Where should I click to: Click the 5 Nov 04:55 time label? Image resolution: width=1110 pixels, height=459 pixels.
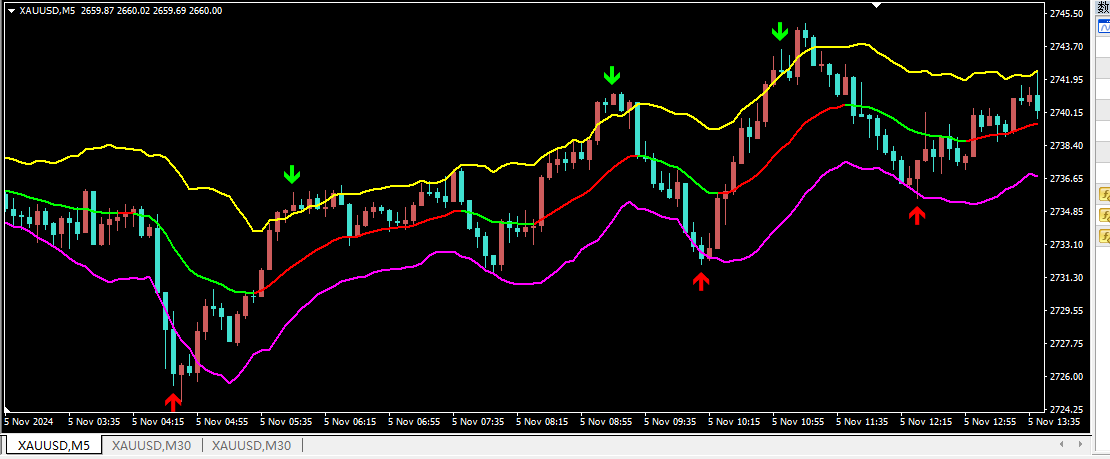tap(222, 421)
